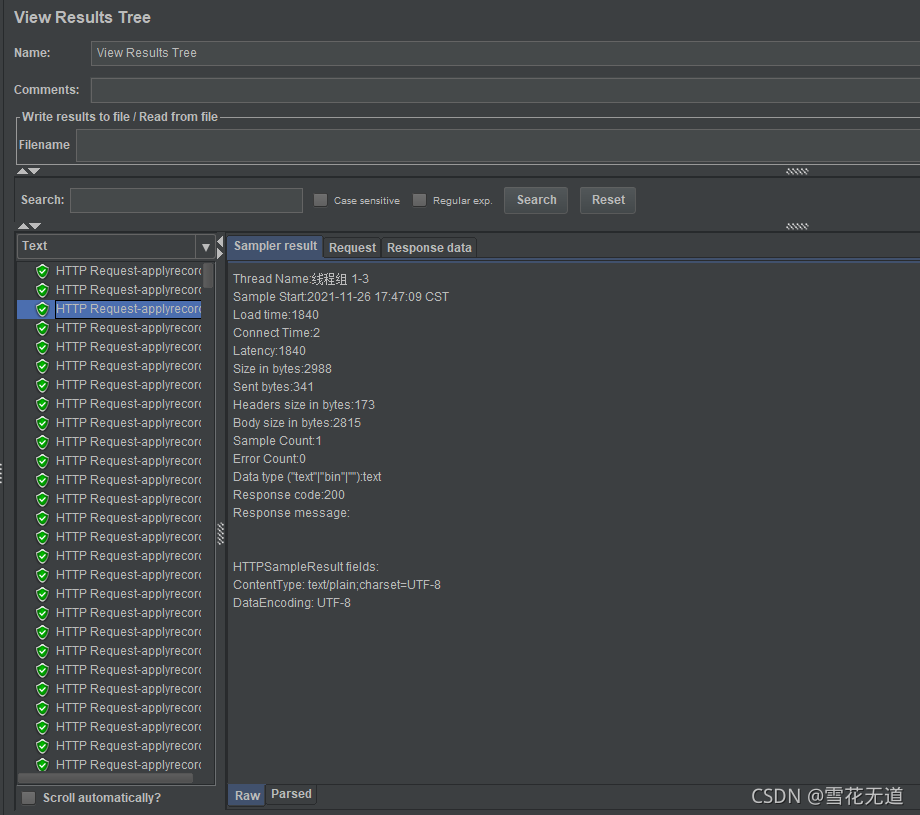The image size is (920, 815).
Task: Click the Load time:1840 line
Action: coord(276,315)
